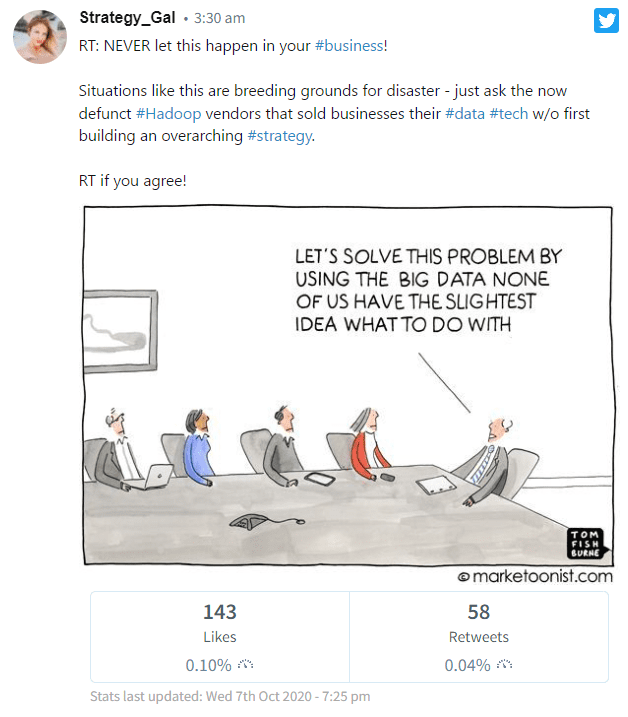Image resolution: width=628 pixels, height=717 pixels.
Task: Follow the #data hashtag
Action: [465, 113]
